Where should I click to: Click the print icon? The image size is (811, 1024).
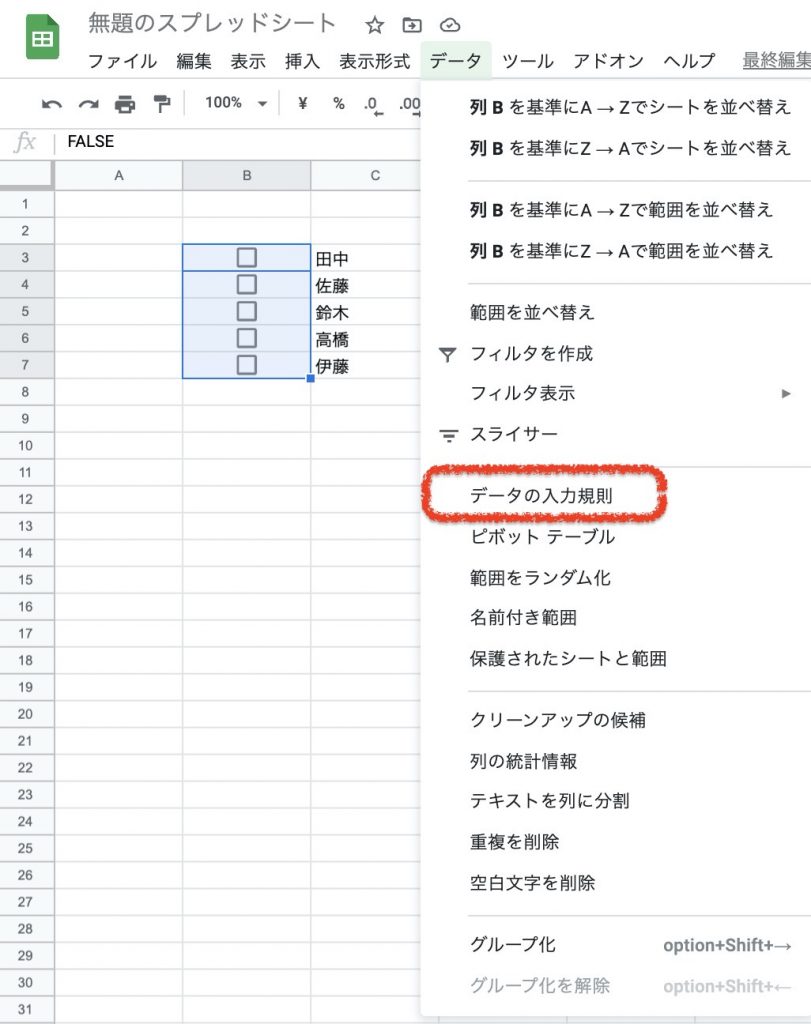[125, 104]
